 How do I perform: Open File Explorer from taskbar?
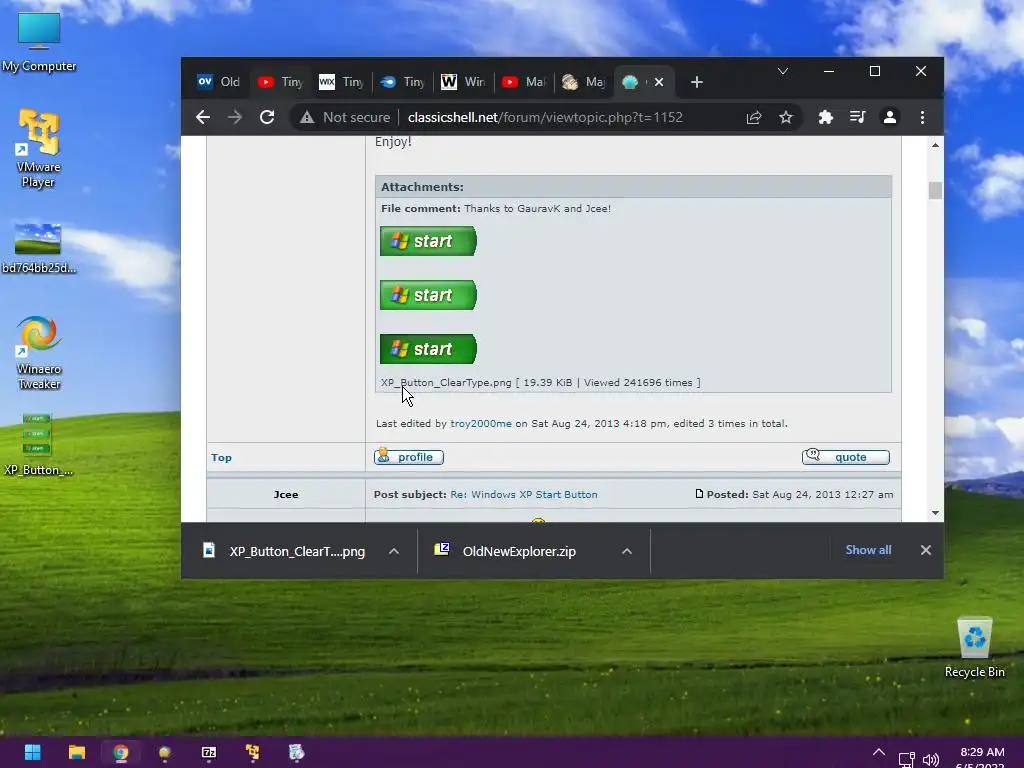click(76, 752)
